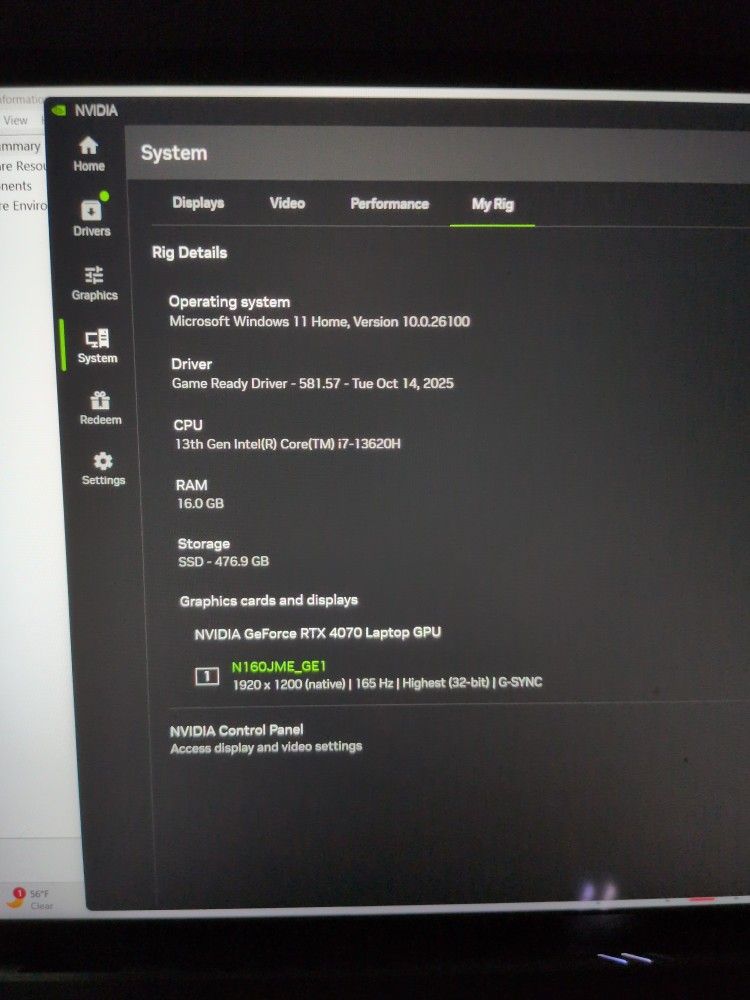Click the i7-13620H CPU value

click(288, 444)
